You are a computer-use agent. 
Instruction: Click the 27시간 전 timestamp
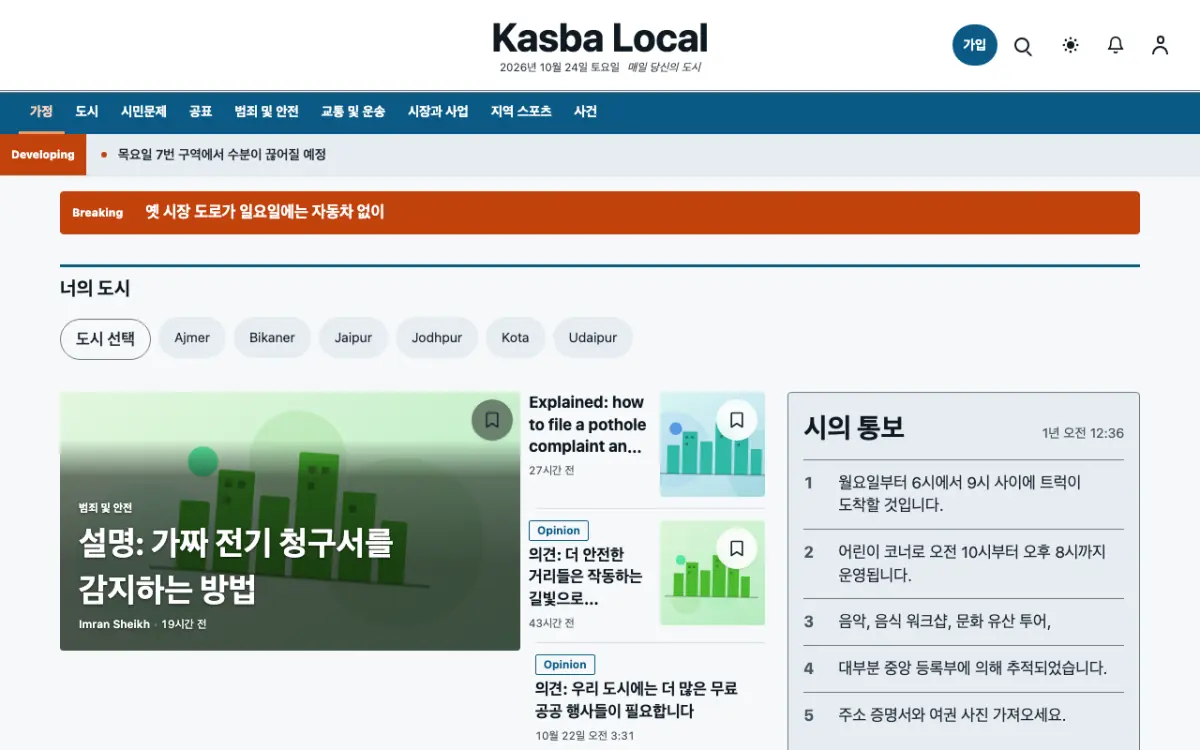tap(552, 470)
